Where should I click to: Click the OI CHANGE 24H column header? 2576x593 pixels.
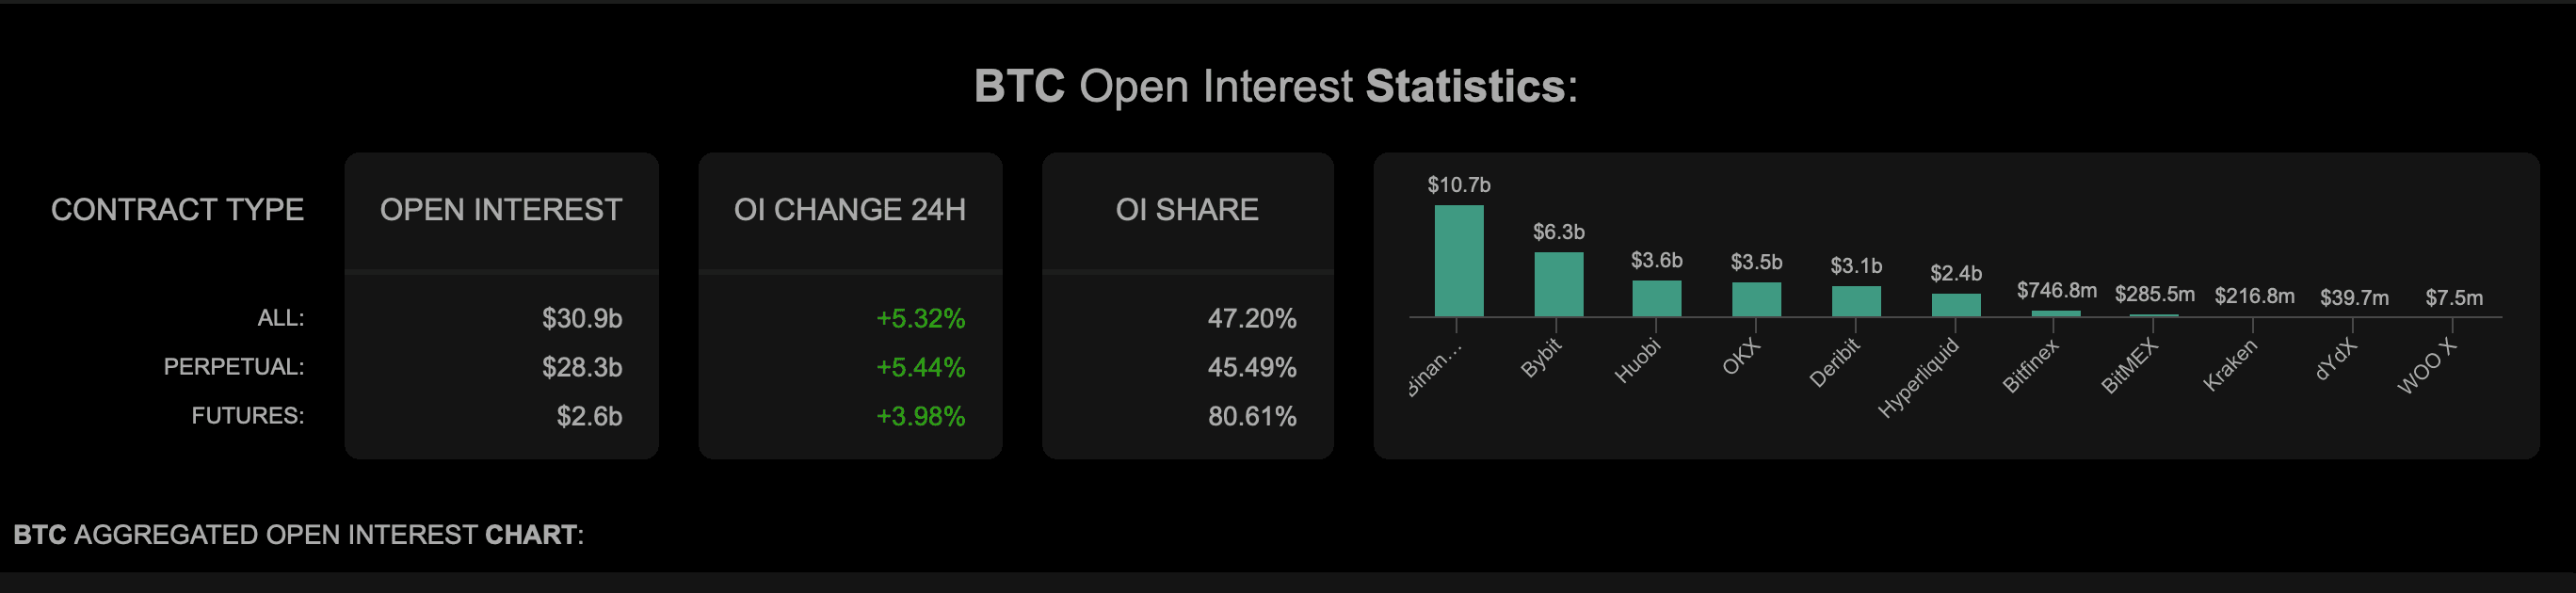pos(850,210)
